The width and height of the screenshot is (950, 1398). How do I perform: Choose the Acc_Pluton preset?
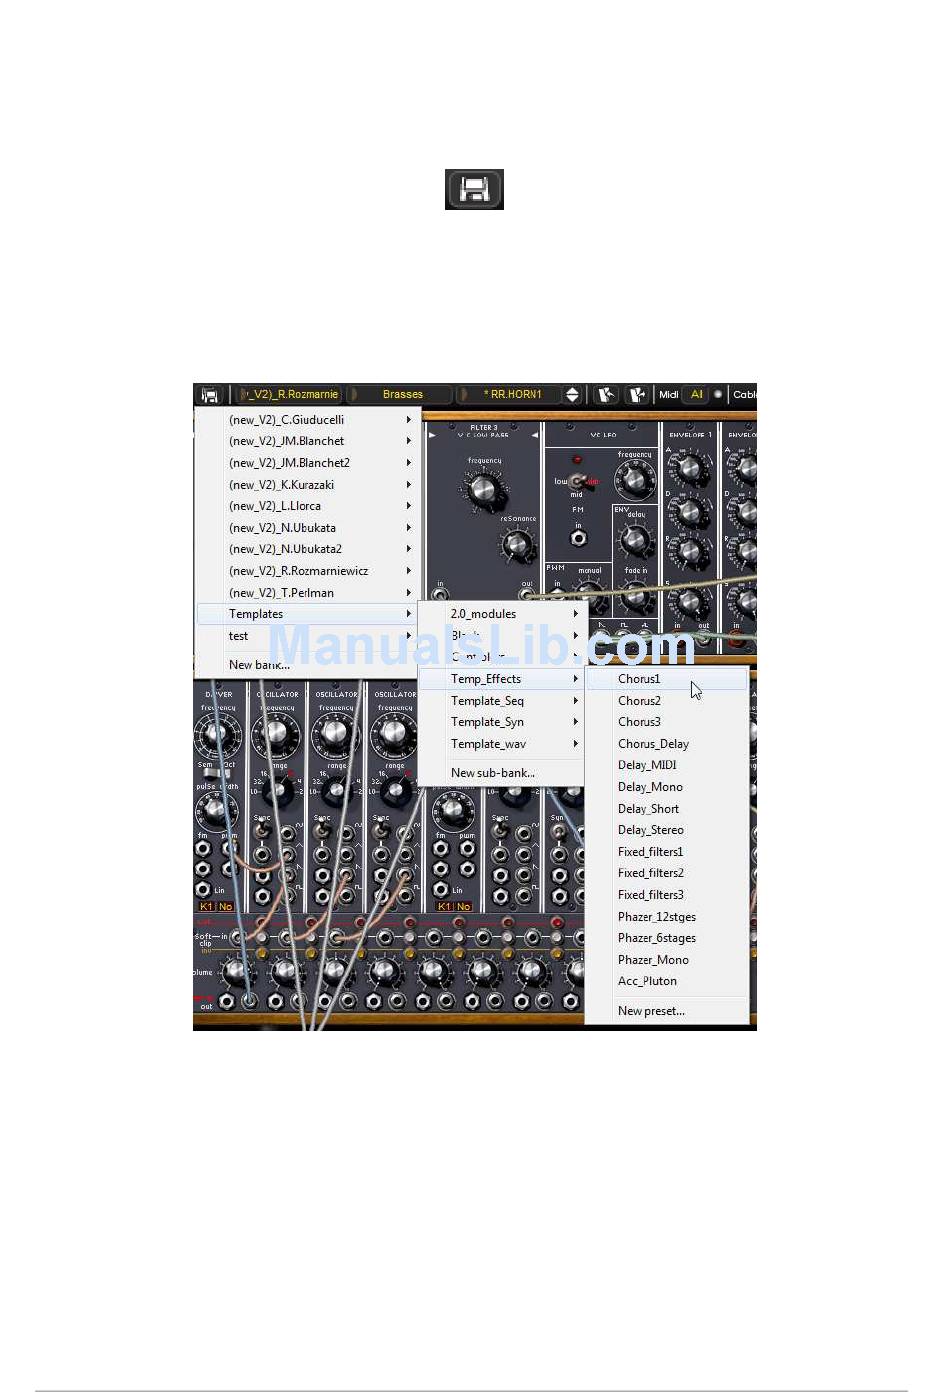point(667,981)
